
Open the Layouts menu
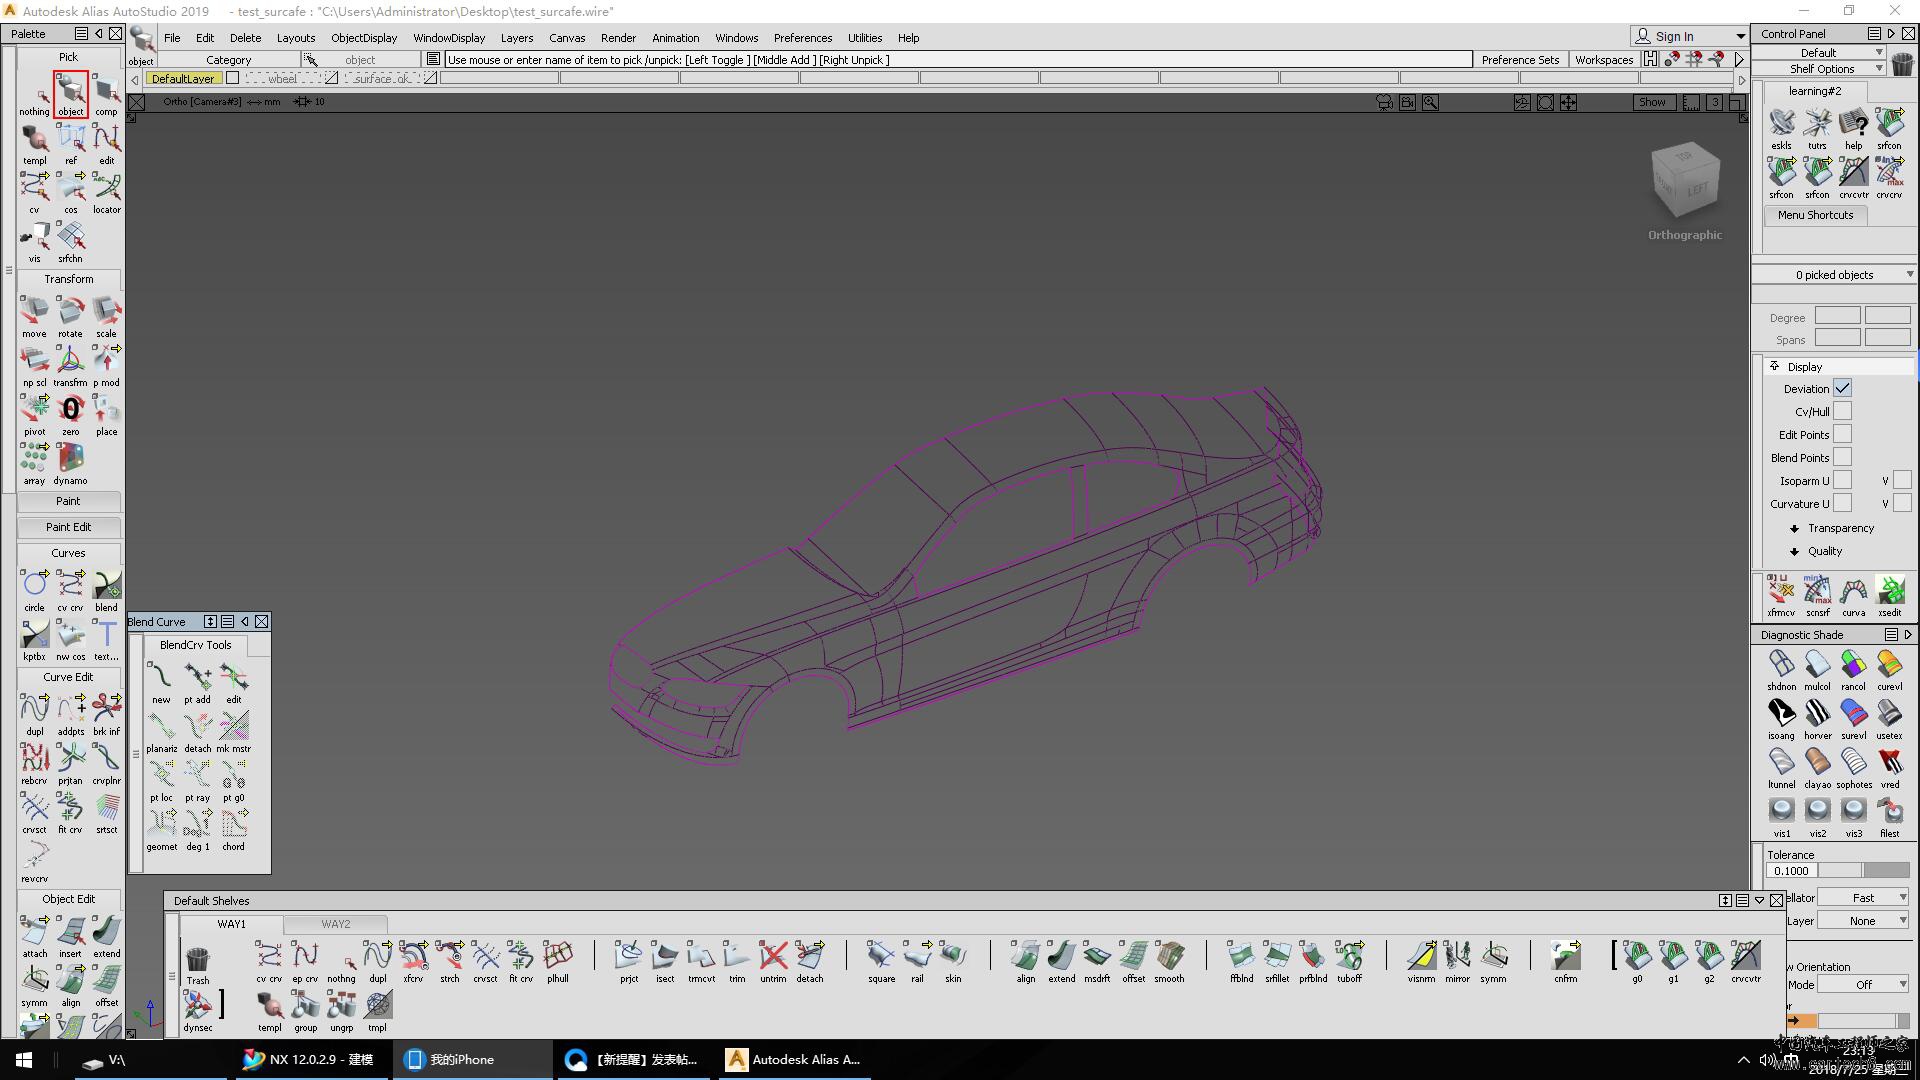point(295,38)
